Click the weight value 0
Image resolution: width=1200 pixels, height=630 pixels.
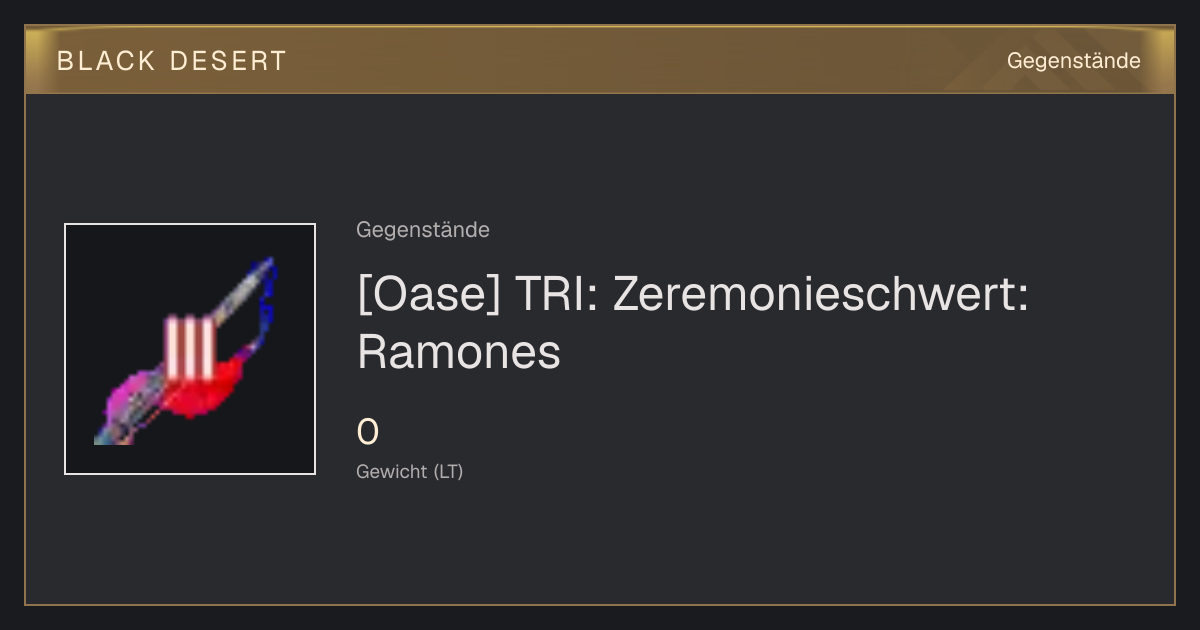coord(368,433)
